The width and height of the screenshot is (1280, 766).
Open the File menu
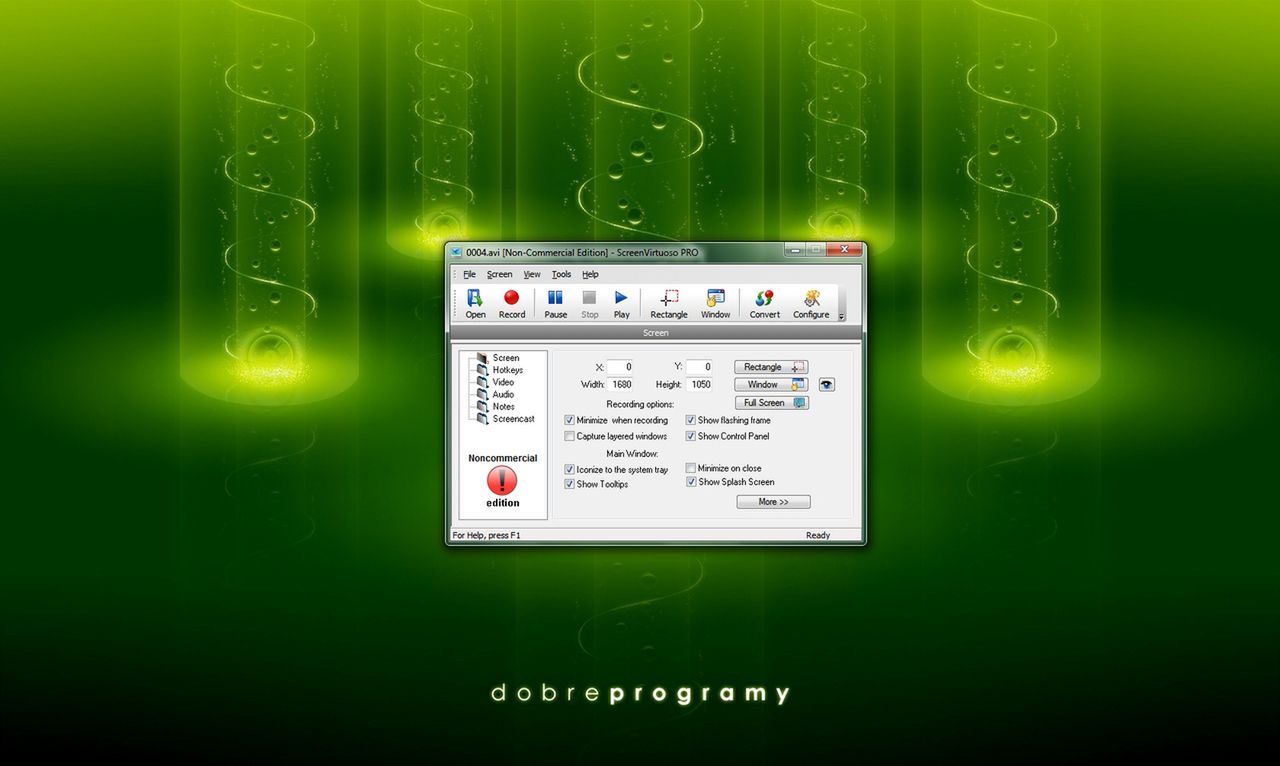[469, 274]
